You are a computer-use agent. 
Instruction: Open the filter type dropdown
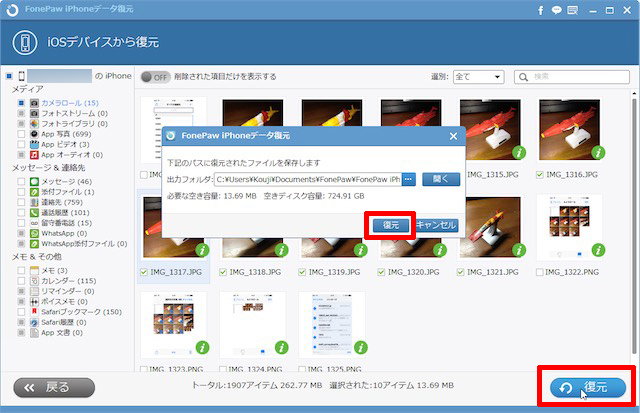(x=478, y=77)
